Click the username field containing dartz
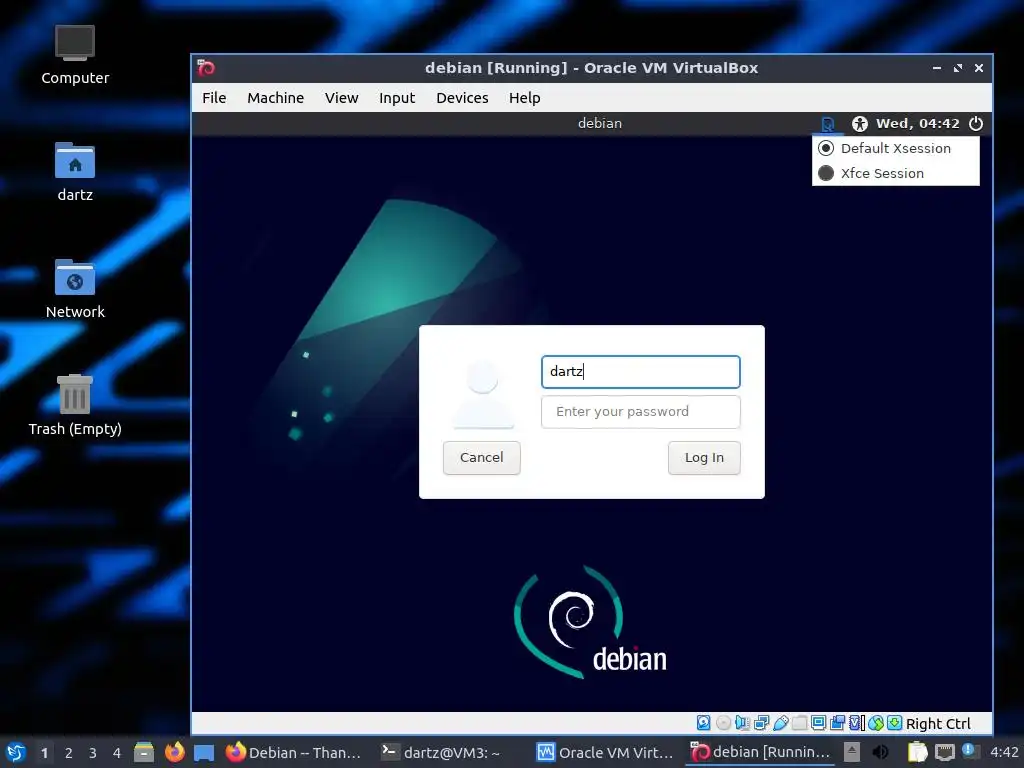The height and width of the screenshot is (768, 1024). tap(641, 372)
